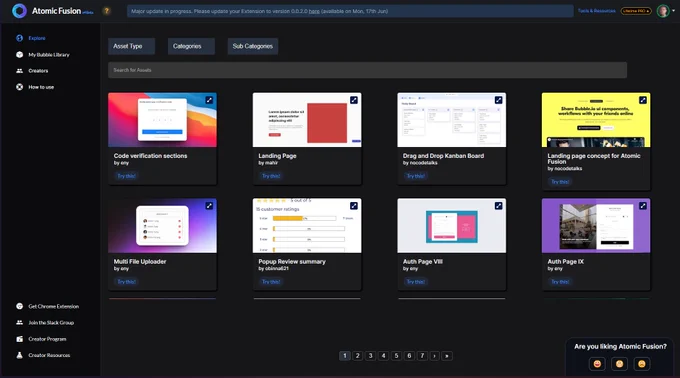Open Get Chrome Extension menu item
Screen dimensions: 680x378
pyautogui.click(x=54, y=306)
